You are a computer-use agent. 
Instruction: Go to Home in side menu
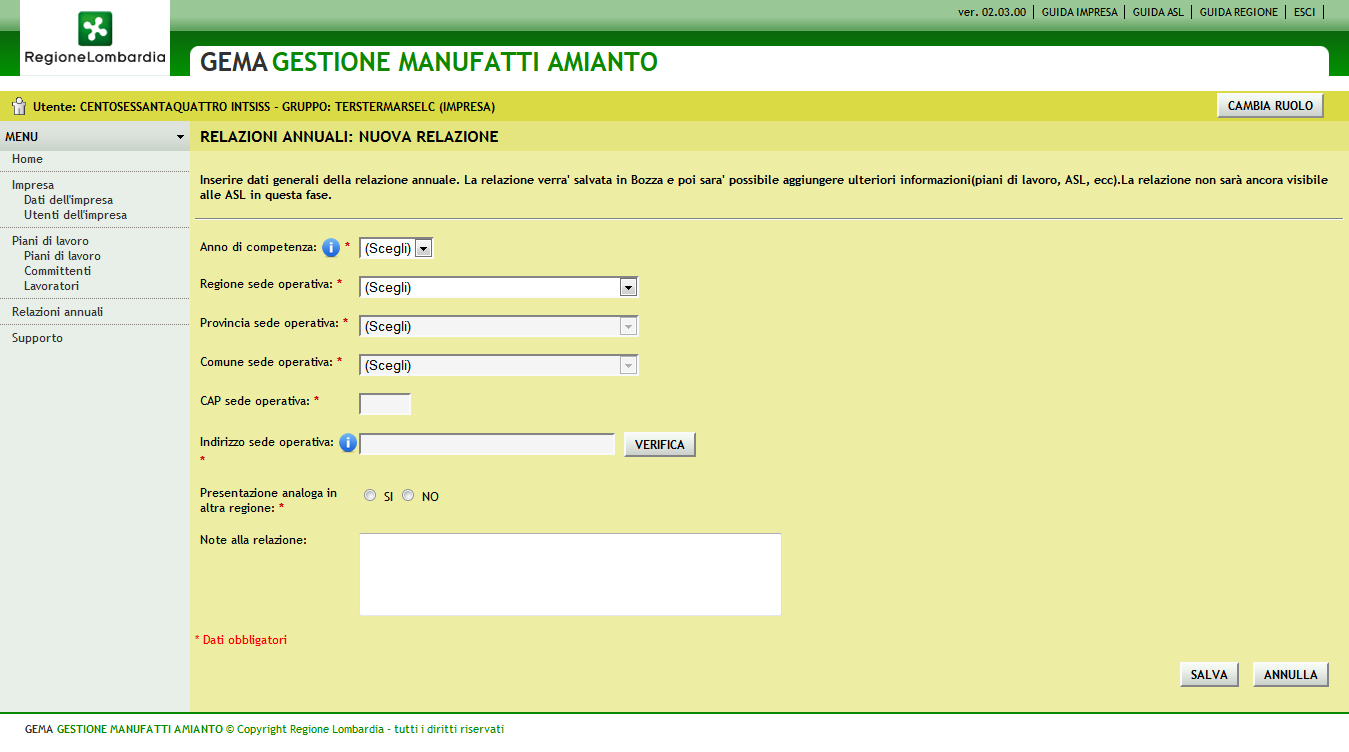coord(27,160)
